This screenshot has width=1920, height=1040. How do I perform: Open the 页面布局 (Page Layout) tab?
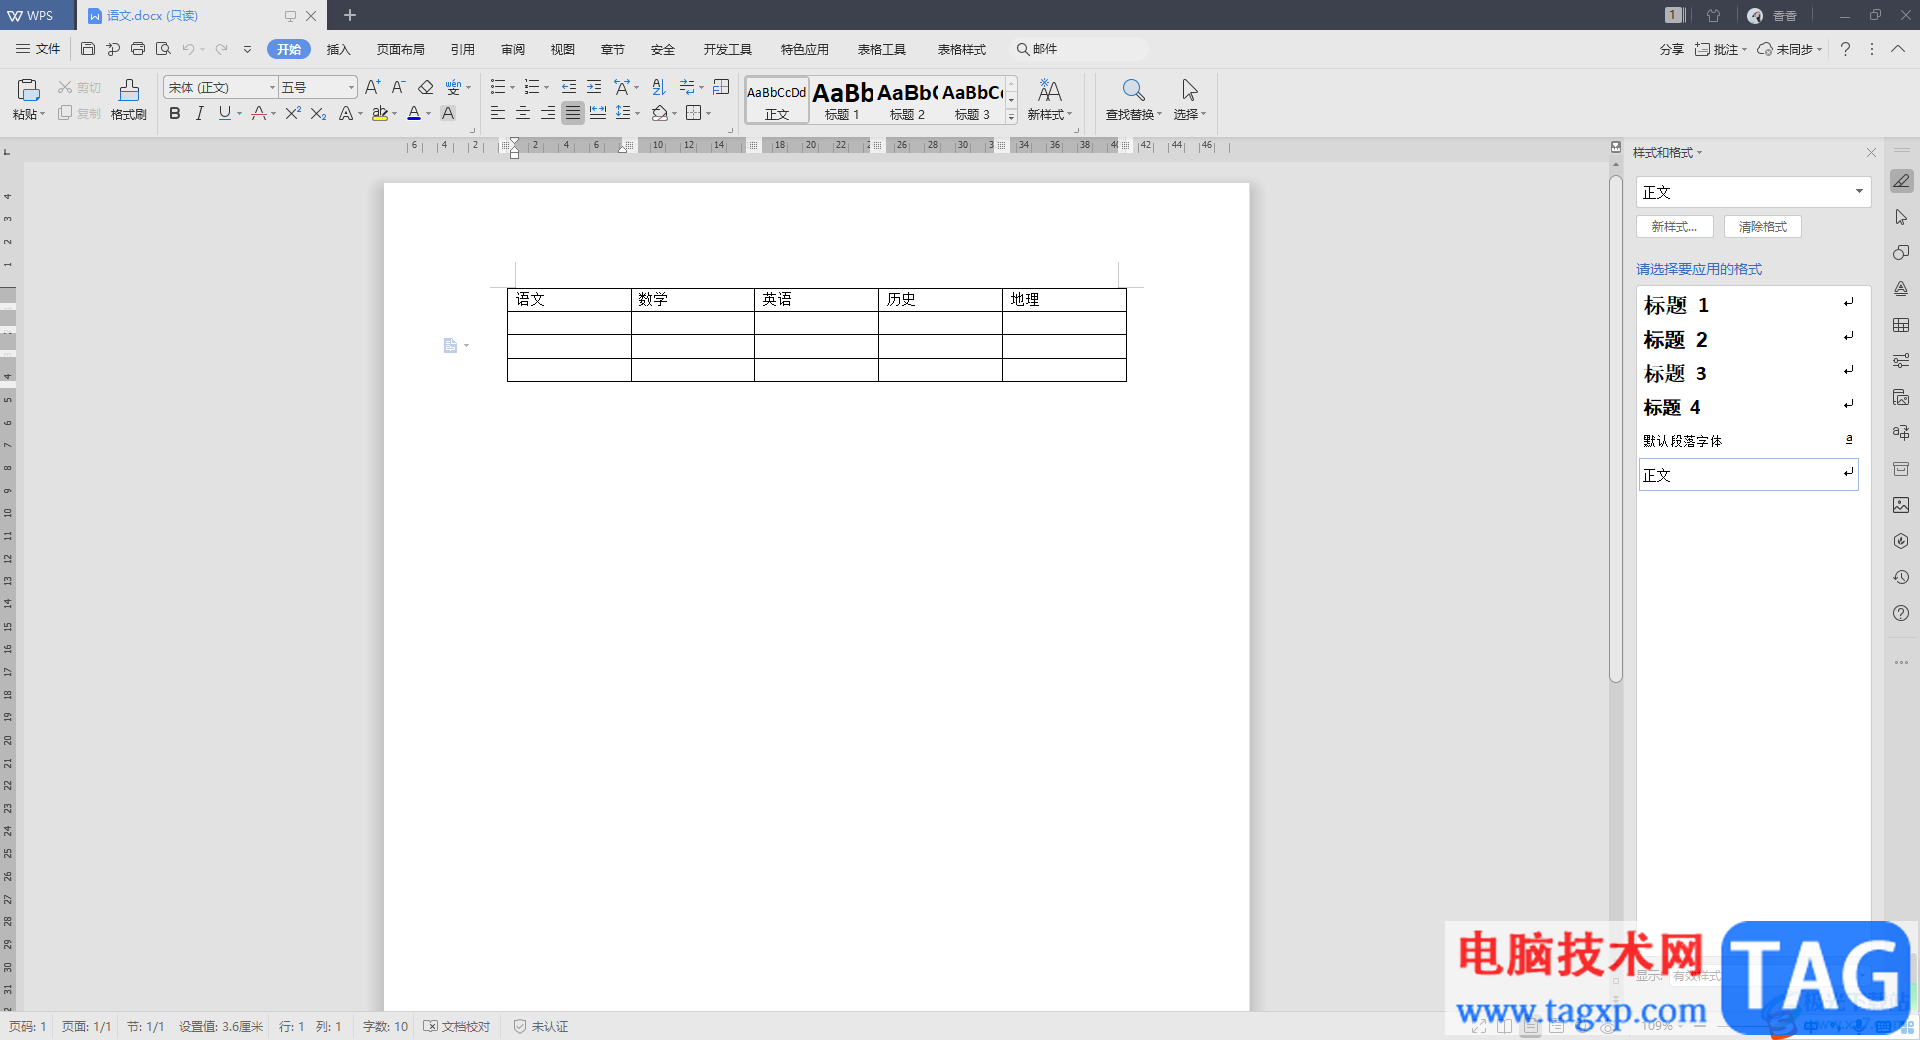(400, 49)
